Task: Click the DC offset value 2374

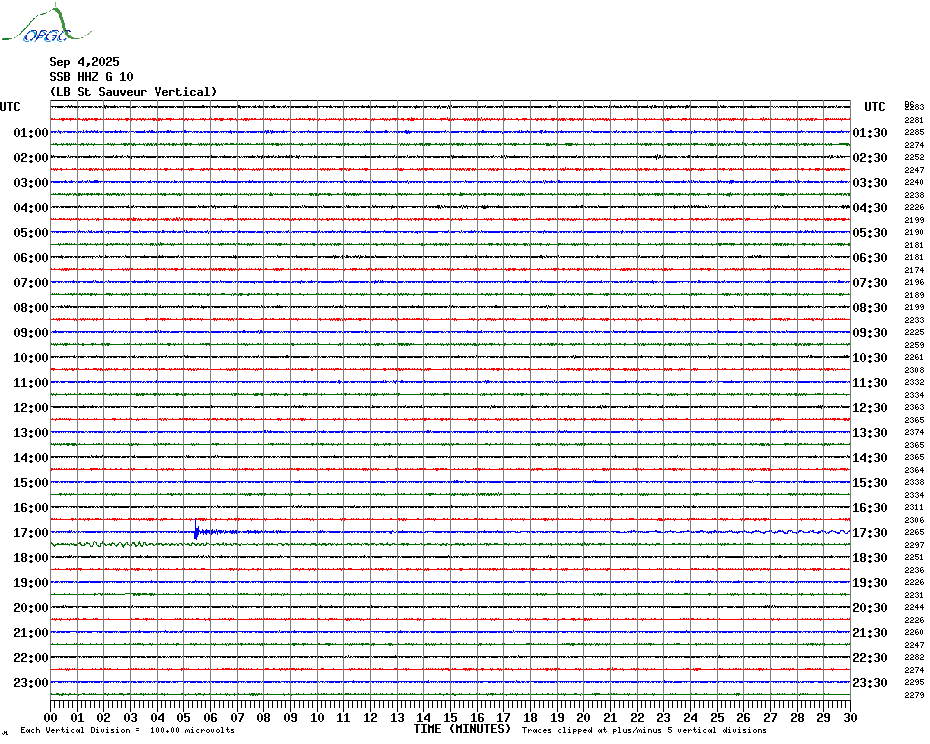Action: [914, 433]
